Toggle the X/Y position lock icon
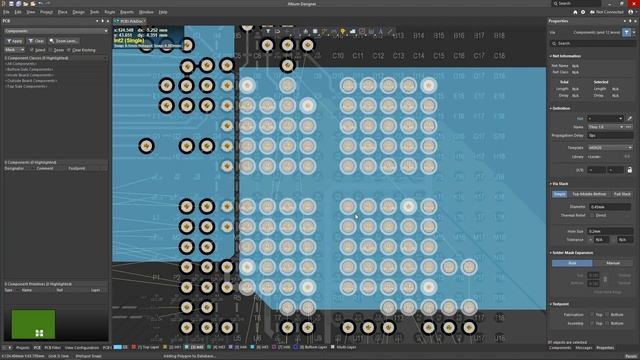 pos(629,170)
